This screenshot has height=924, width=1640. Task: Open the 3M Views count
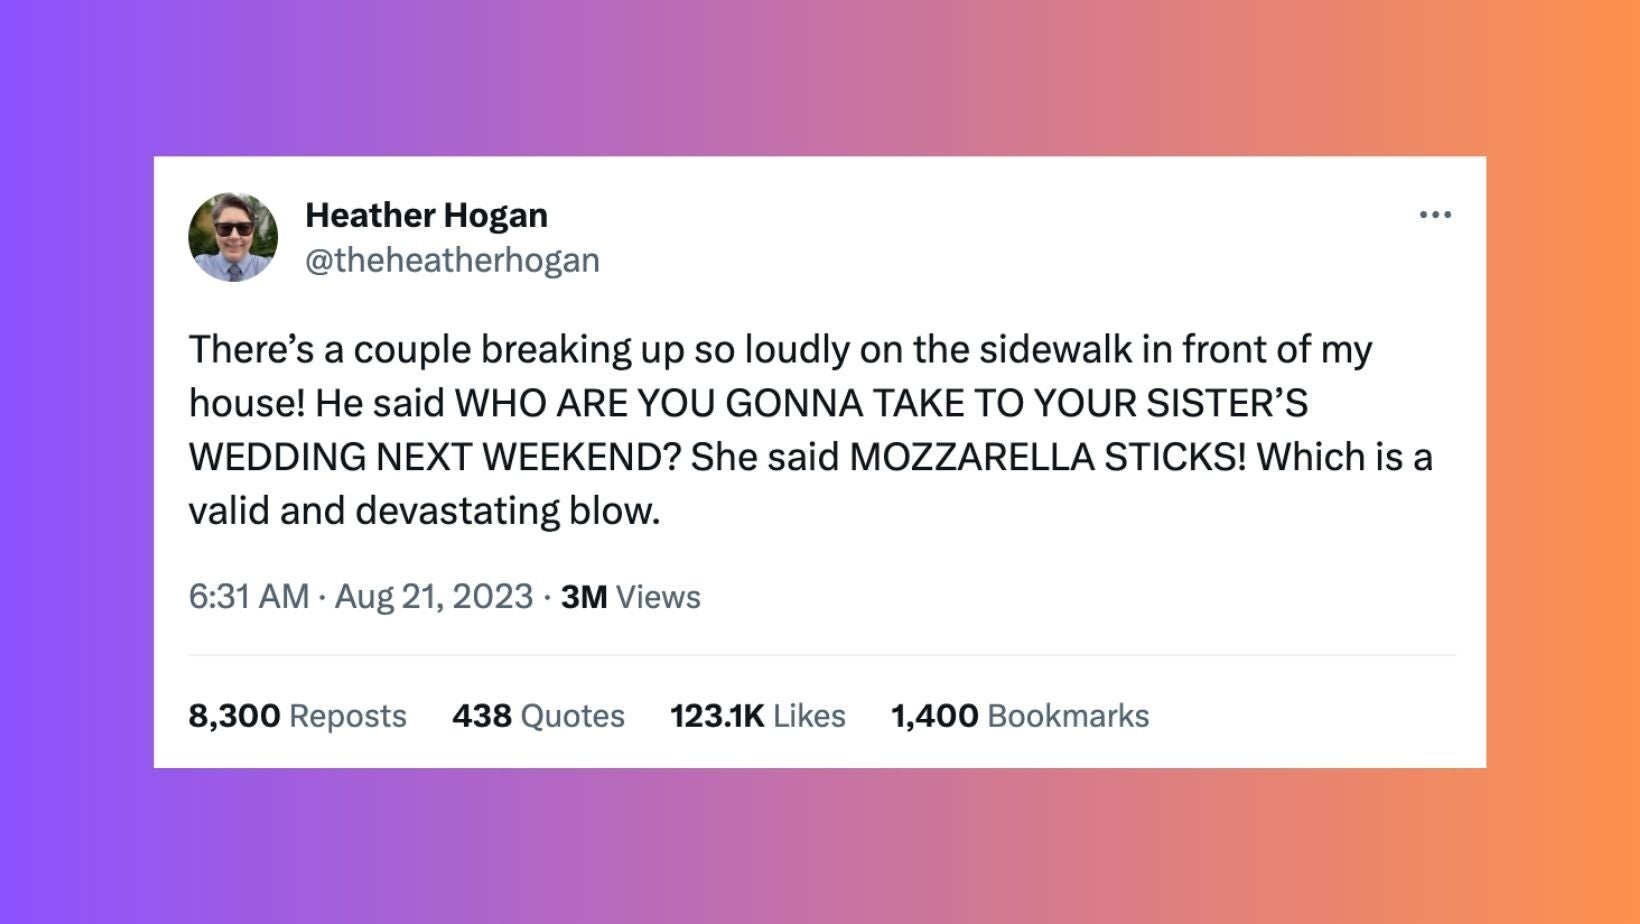(630, 597)
